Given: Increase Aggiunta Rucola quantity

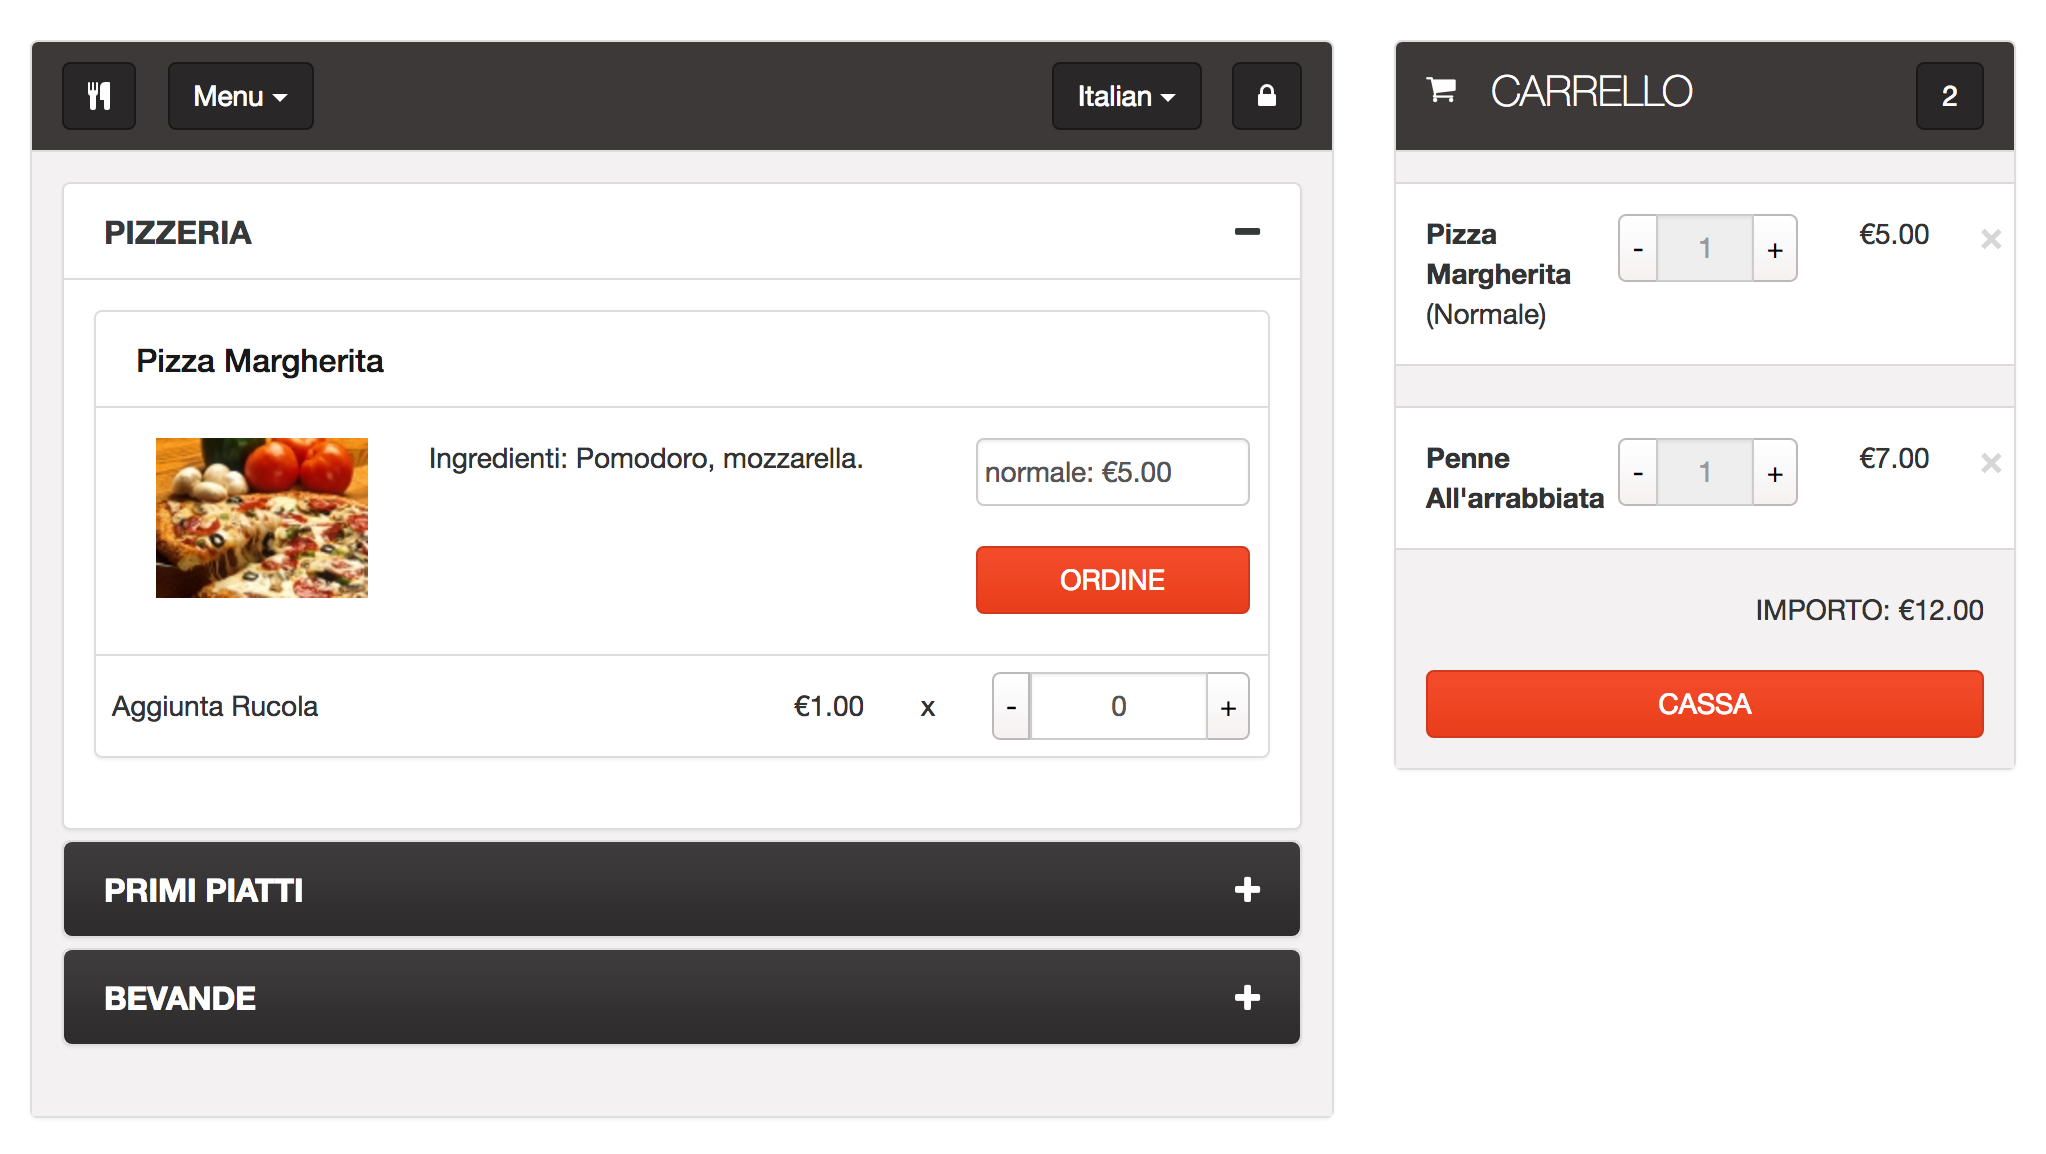Looking at the screenshot, I should click(x=1228, y=707).
